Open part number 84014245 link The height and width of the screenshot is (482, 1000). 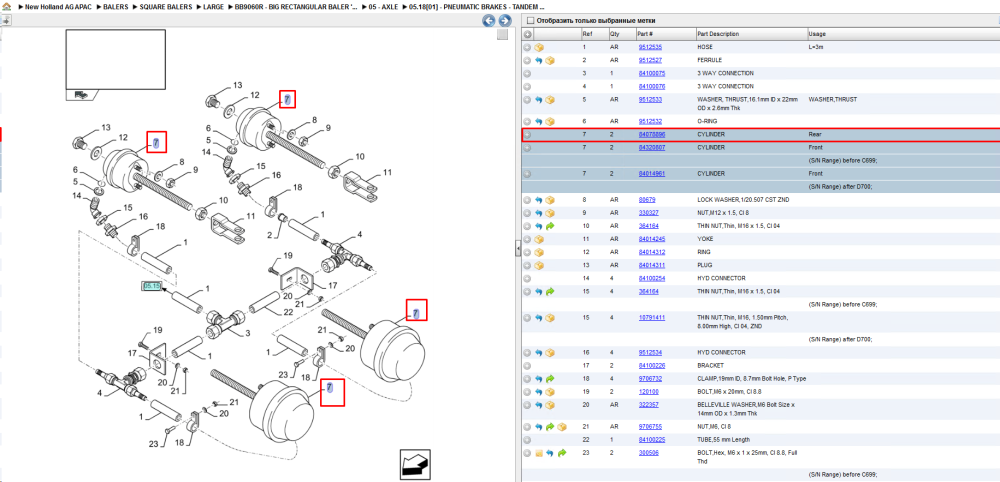[652, 239]
